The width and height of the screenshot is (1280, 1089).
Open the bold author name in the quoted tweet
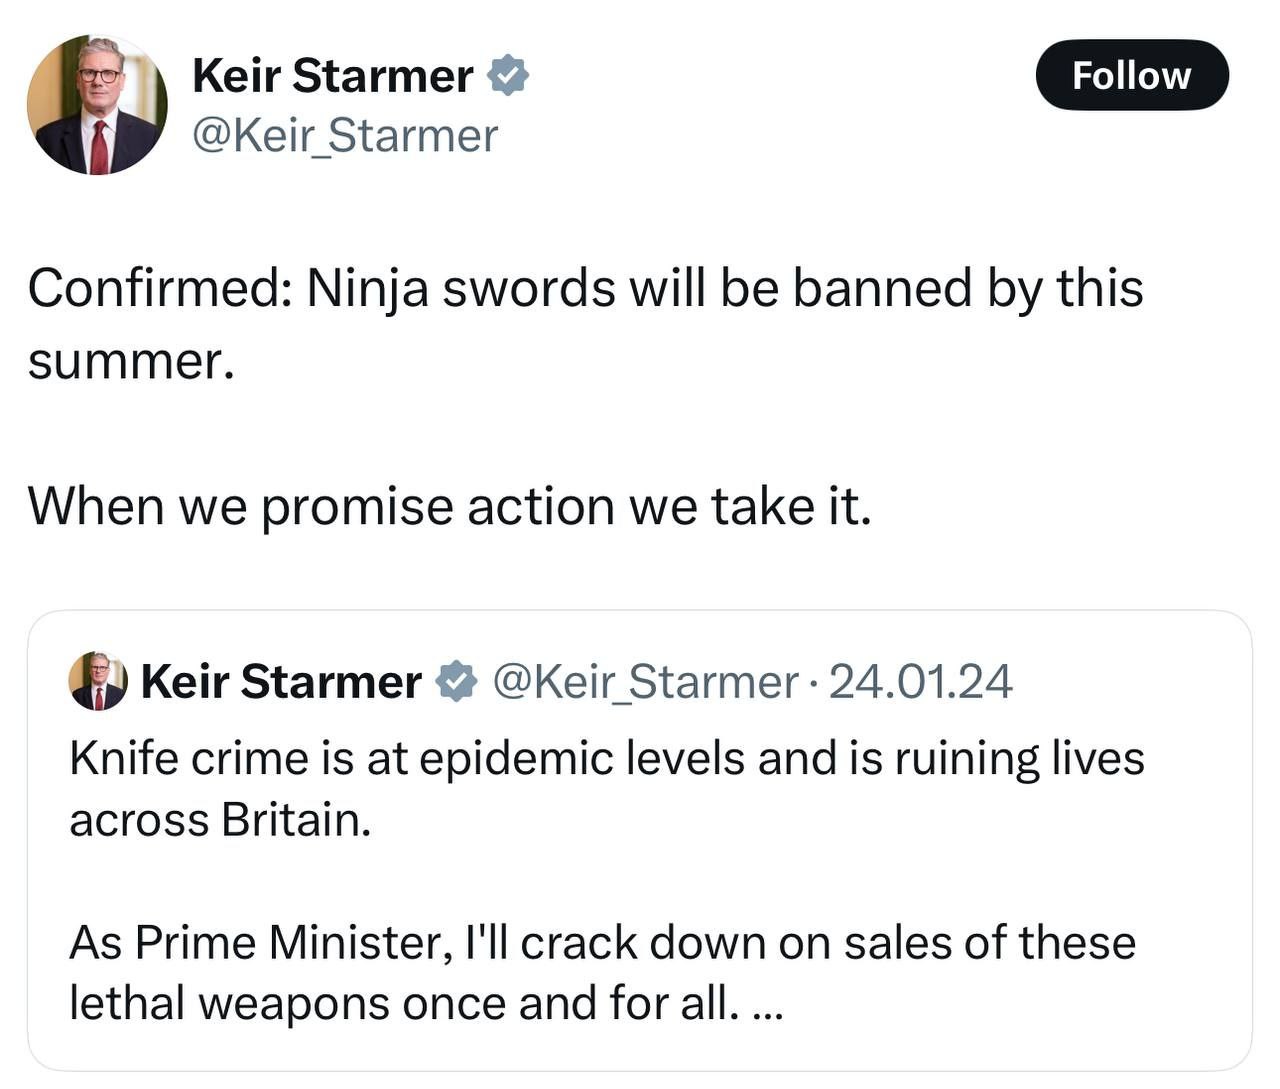point(281,682)
